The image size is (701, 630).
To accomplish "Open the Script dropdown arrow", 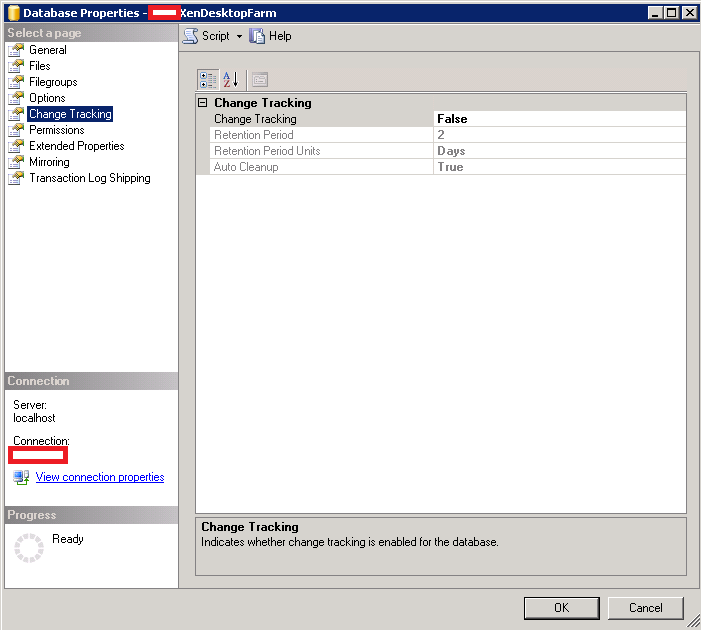I will click(239, 36).
